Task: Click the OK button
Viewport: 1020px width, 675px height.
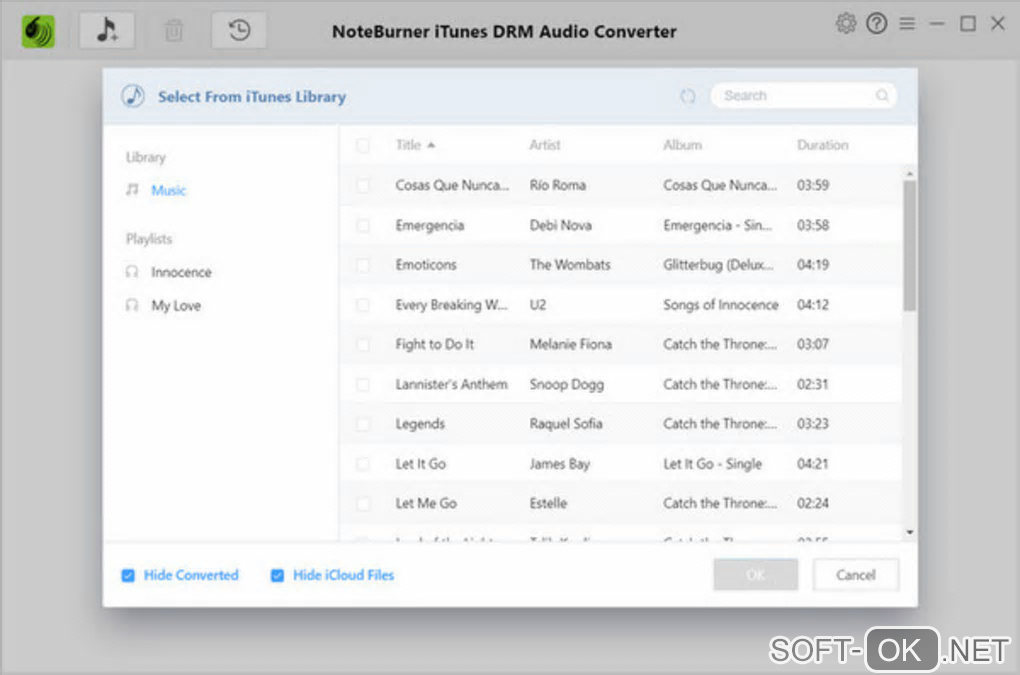Action: pos(755,575)
